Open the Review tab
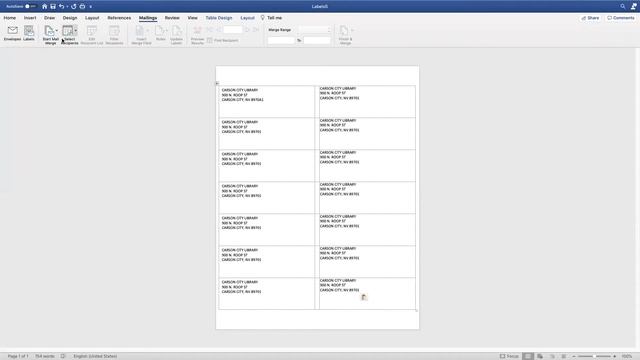The image size is (640, 360). [x=172, y=18]
